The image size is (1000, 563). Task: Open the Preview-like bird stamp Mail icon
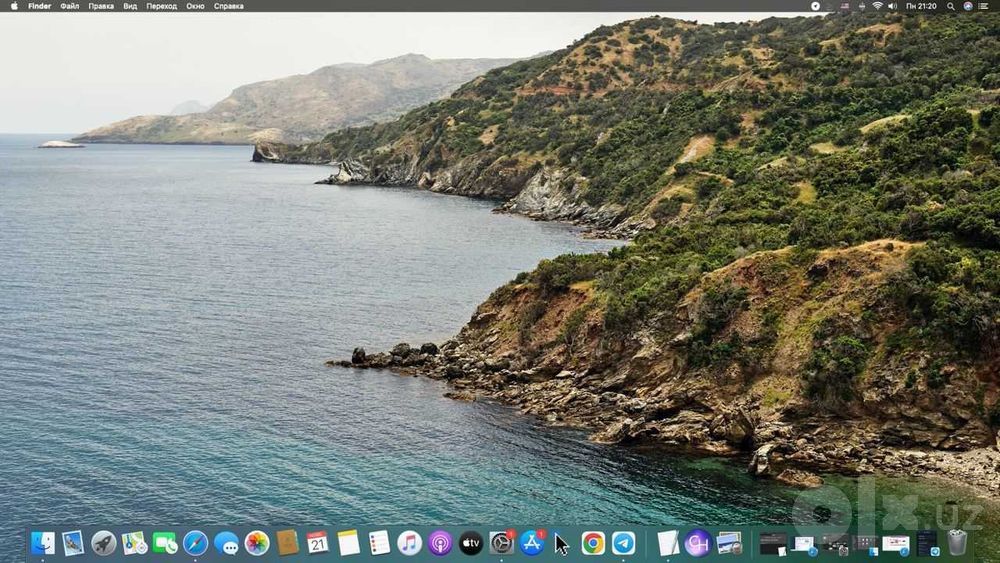point(73,543)
